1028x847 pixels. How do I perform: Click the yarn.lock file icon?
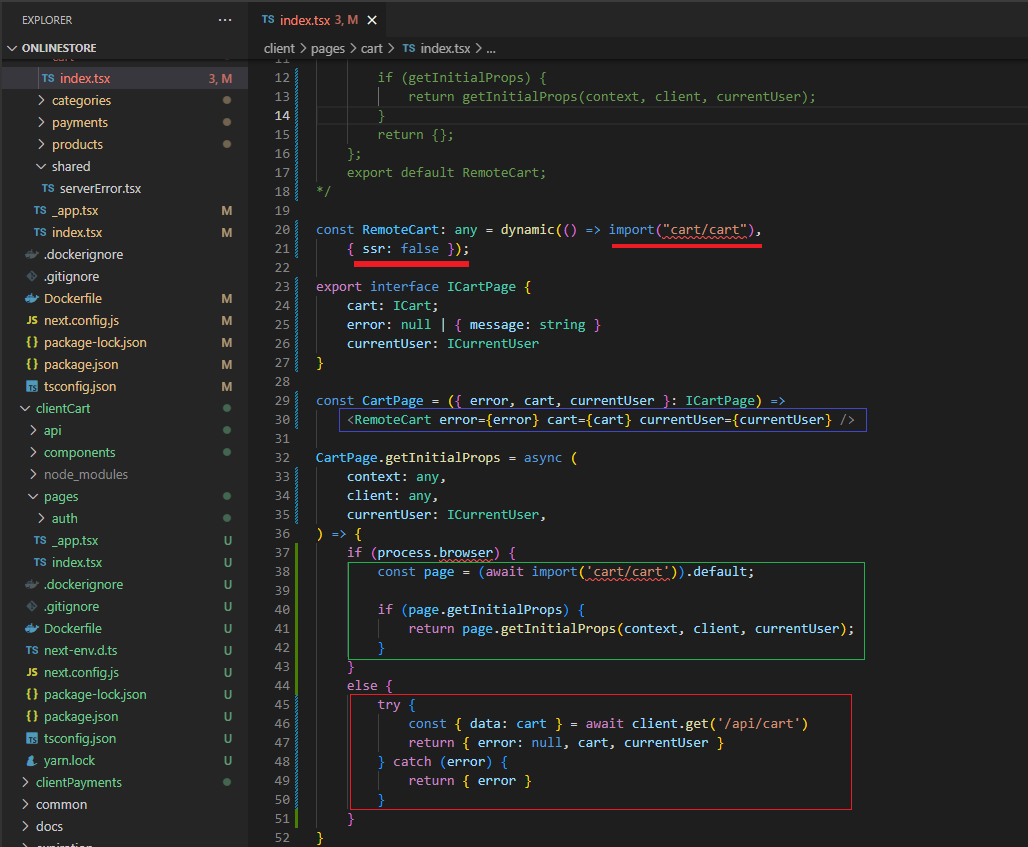pyautogui.click(x=32, y=760)
